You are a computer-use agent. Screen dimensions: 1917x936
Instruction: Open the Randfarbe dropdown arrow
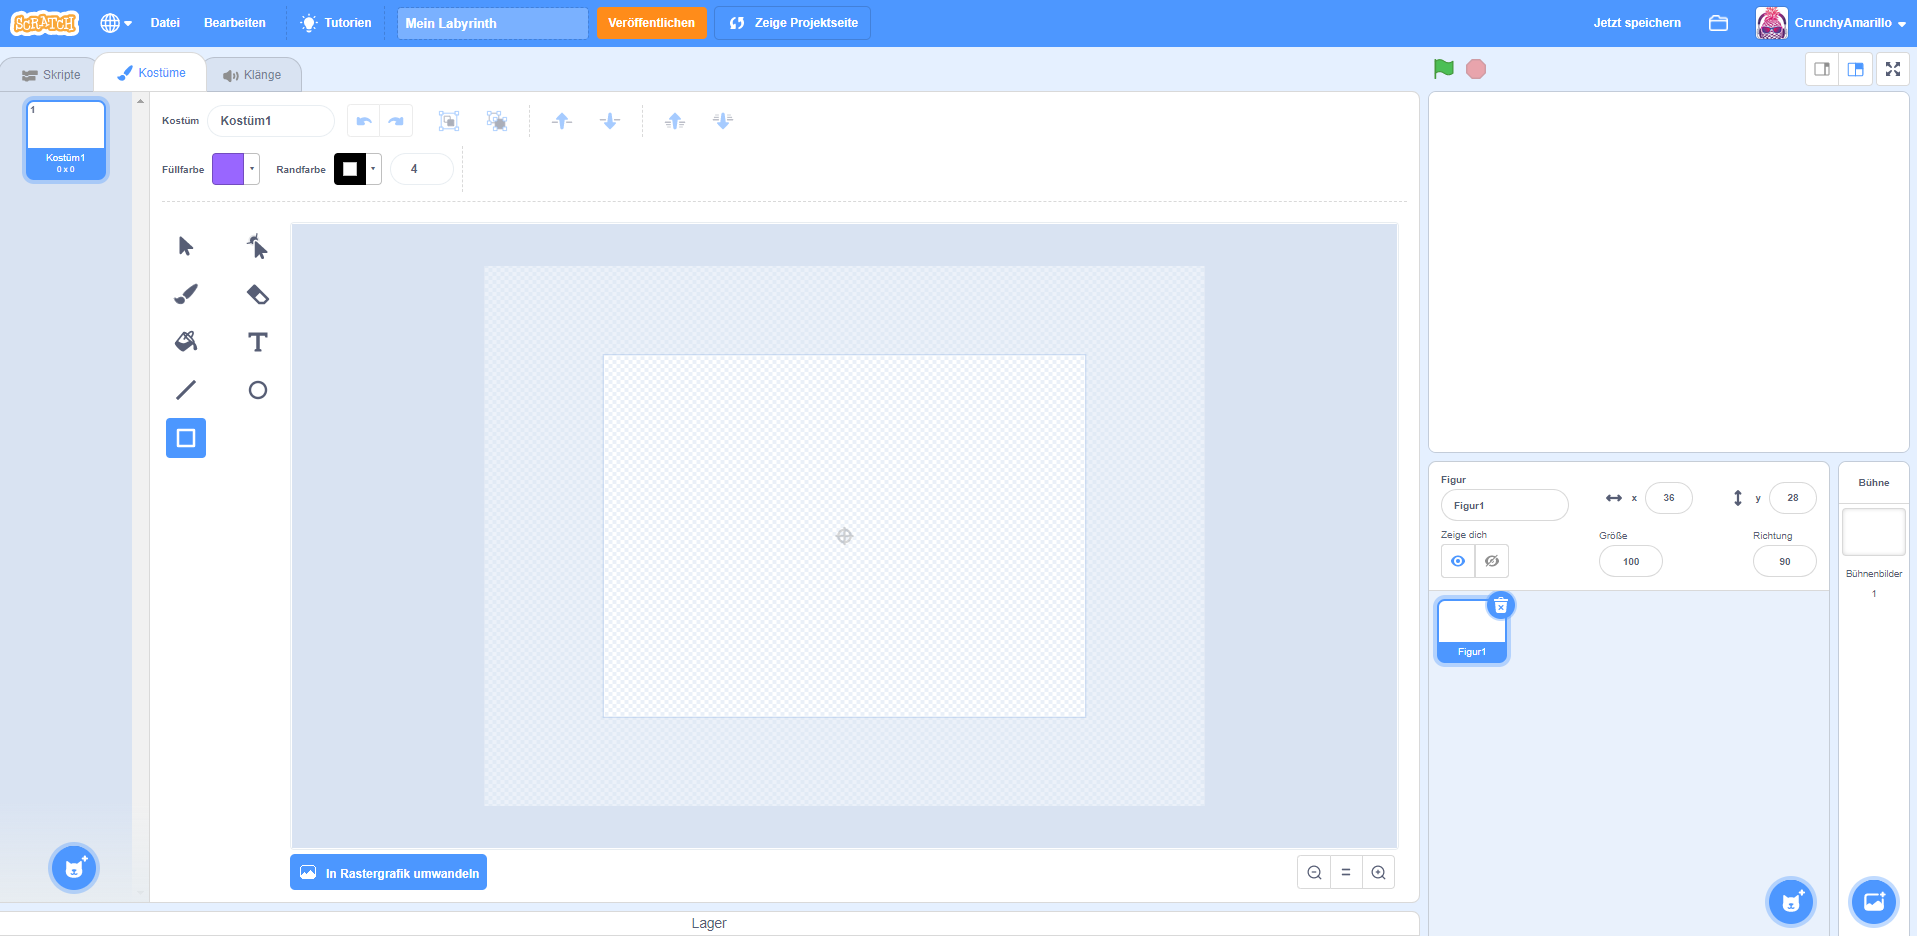click(374, 169)
